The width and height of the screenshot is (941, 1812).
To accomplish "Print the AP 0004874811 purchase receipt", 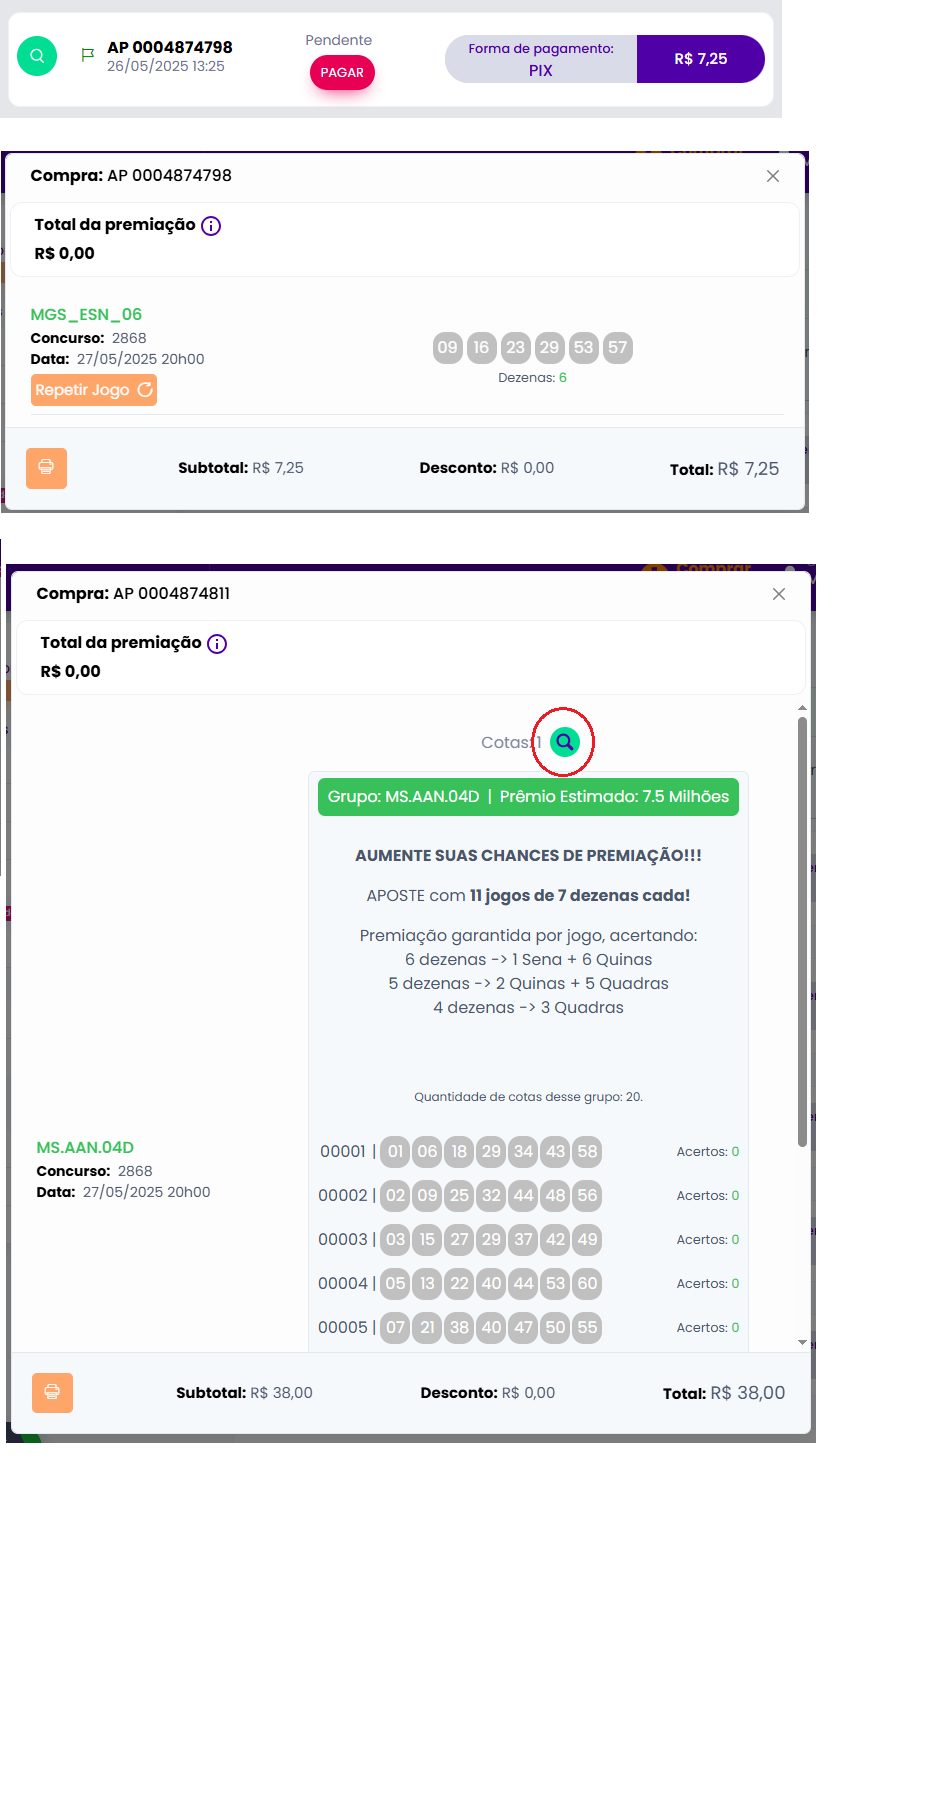I will pos(52,1392).
